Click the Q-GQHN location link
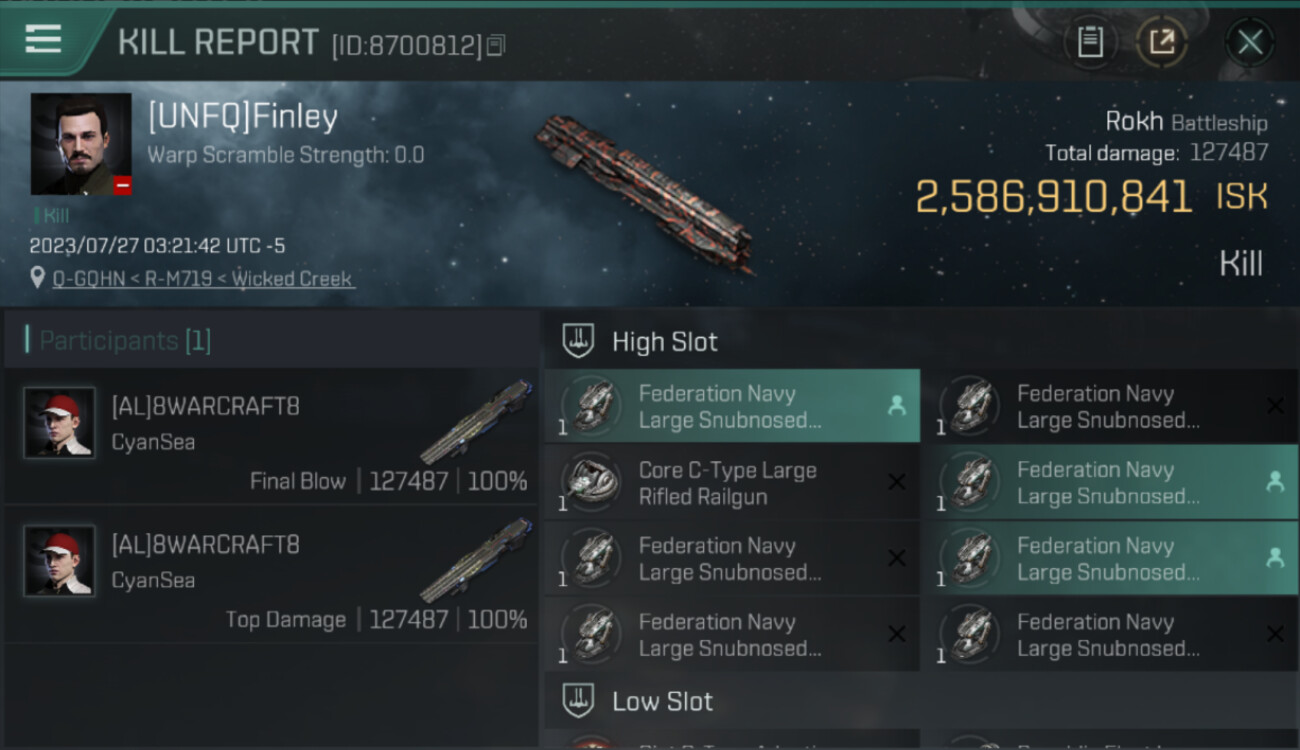 click(203, 278)
